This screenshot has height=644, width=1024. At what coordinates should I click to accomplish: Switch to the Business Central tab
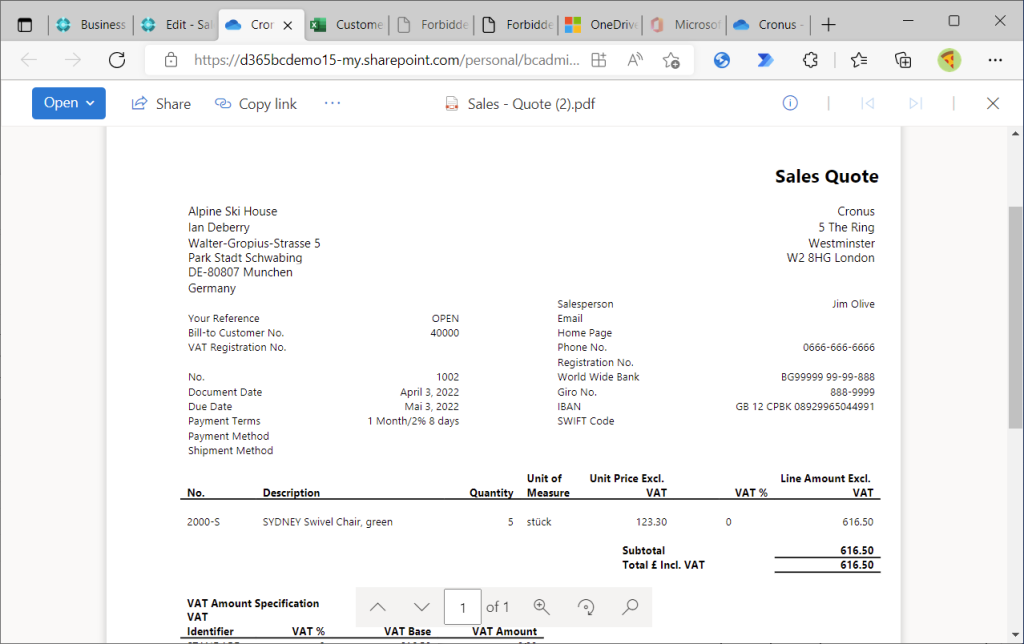90,25
